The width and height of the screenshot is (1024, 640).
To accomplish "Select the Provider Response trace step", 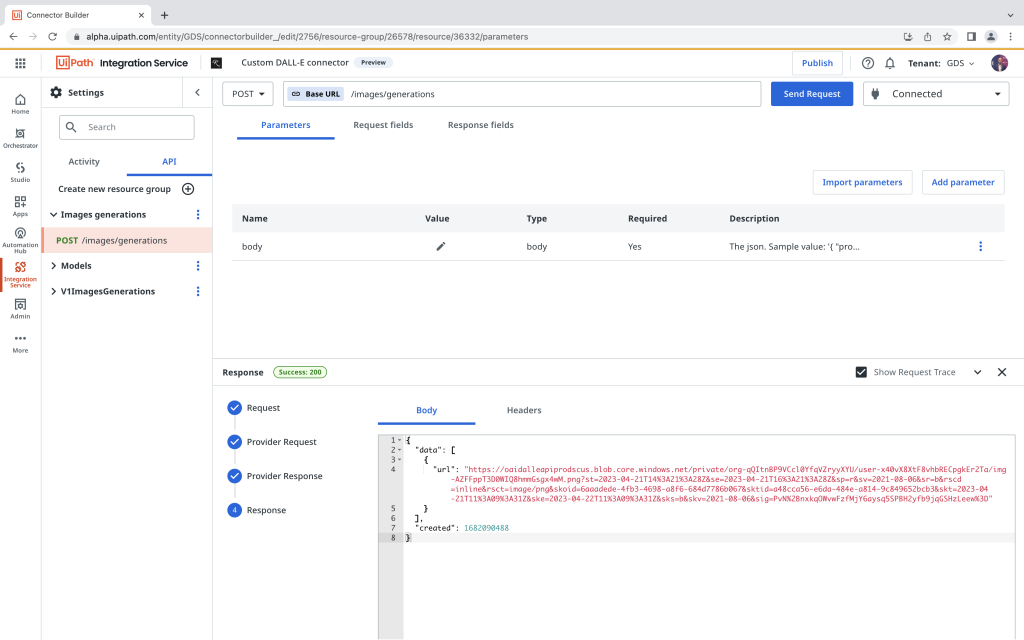I will 284,476.
